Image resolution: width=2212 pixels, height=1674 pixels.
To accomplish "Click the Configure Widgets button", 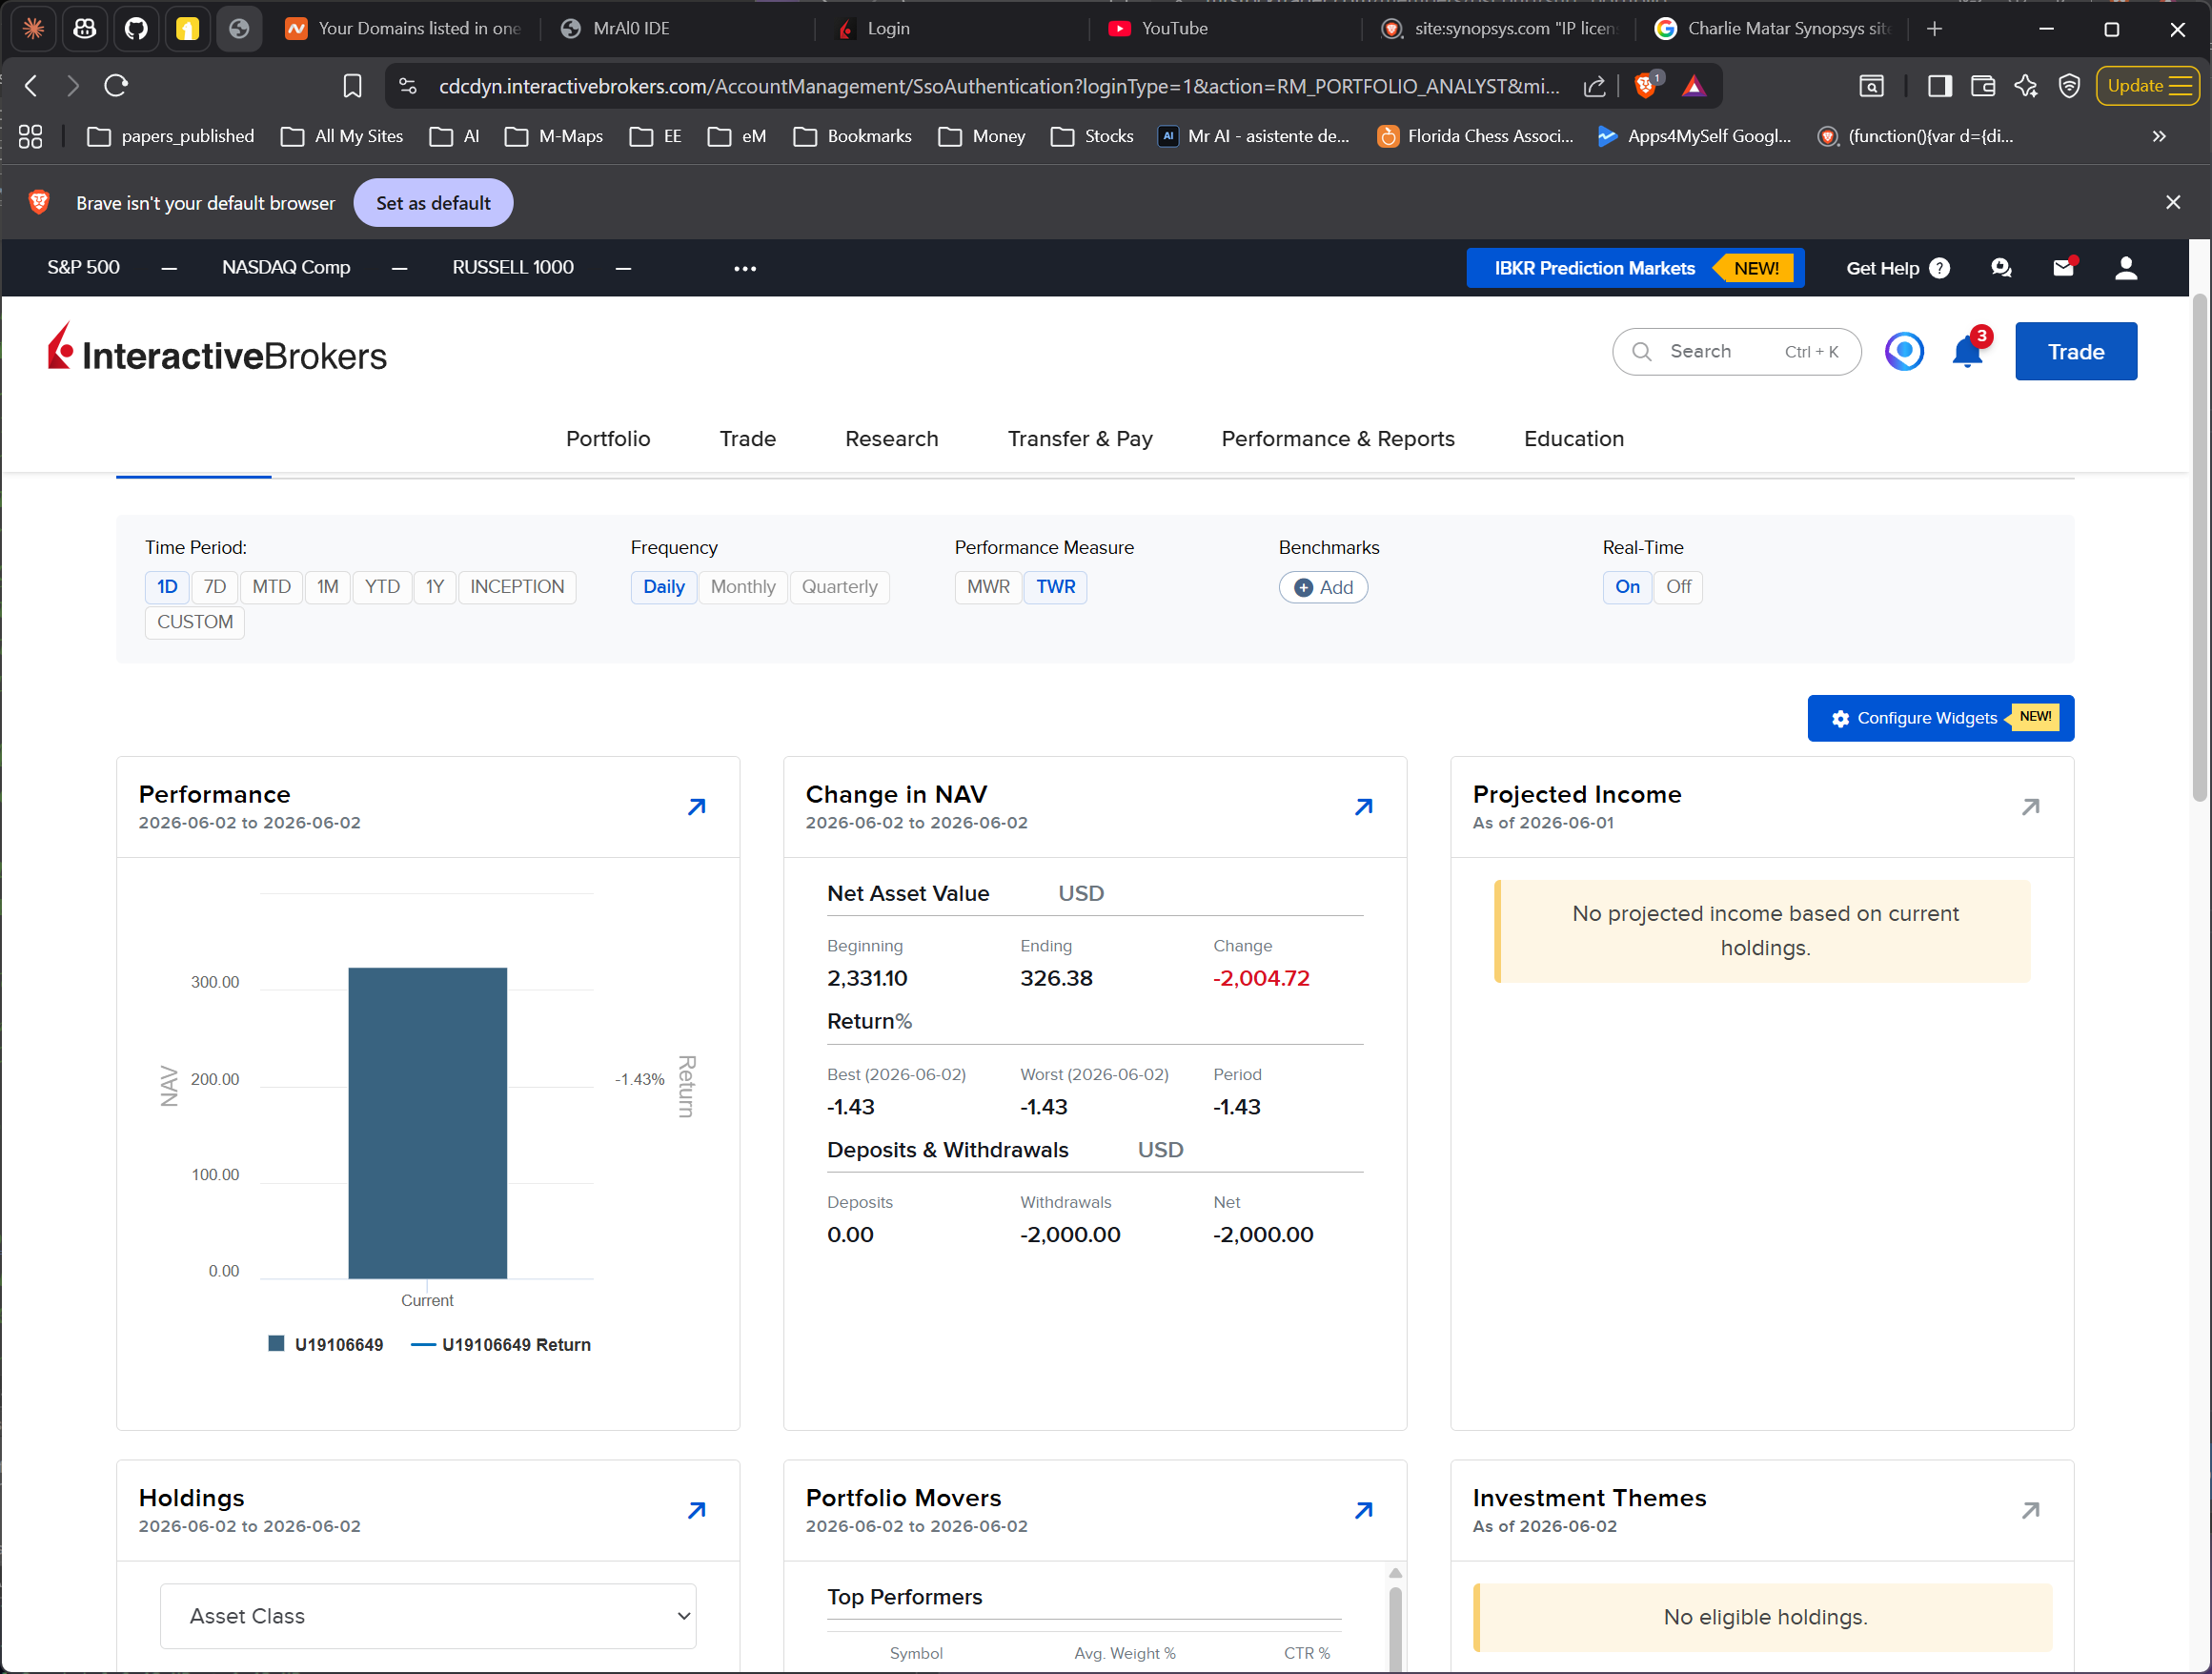I will pos(1940,718).
